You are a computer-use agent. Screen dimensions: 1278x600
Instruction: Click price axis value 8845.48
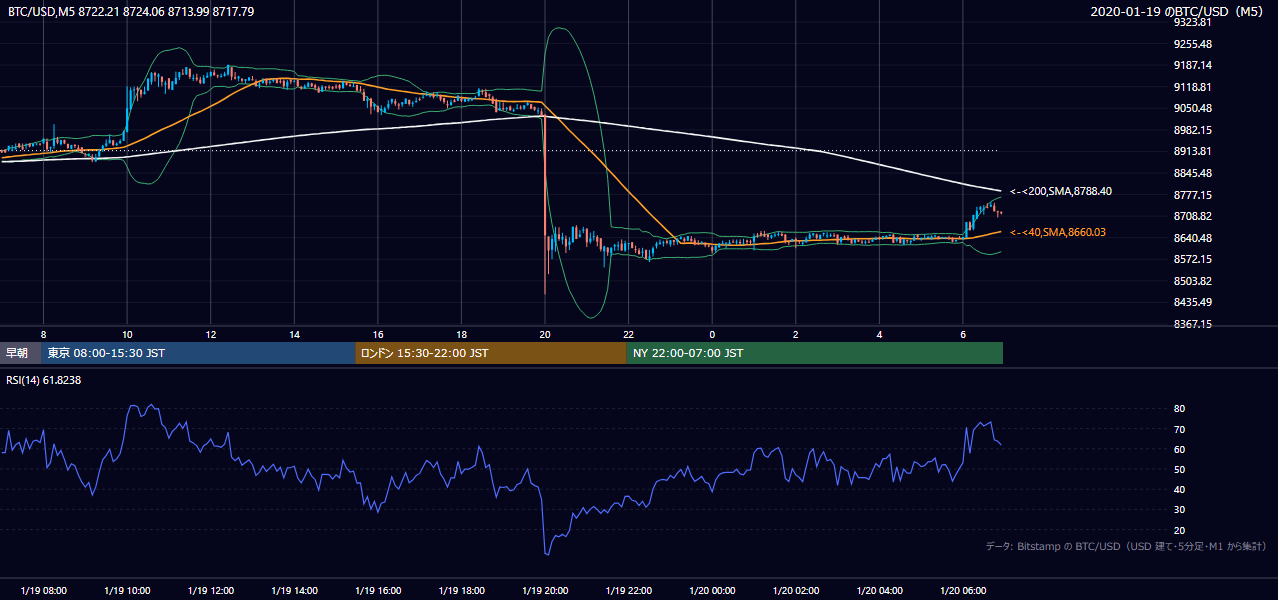pyautogui.click(x=1192, y=173)
